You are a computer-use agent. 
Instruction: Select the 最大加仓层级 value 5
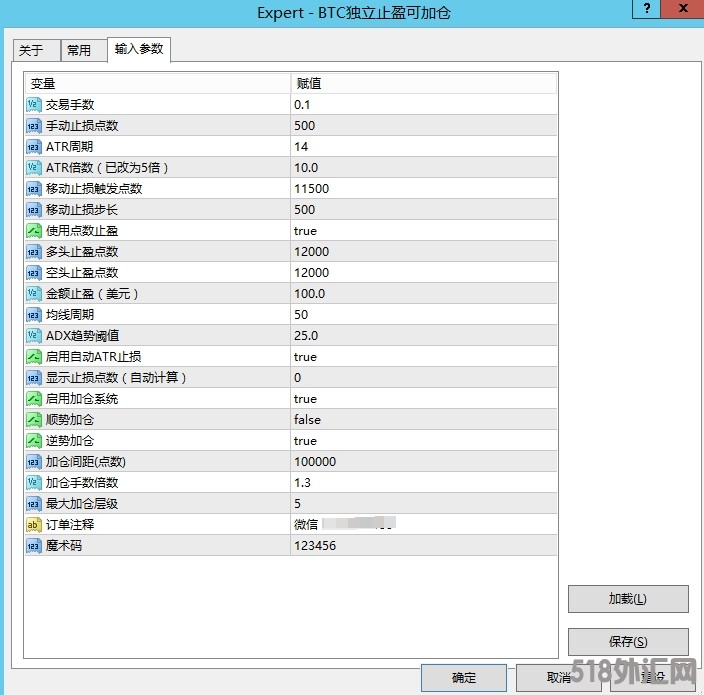click(x=297, y=503)
